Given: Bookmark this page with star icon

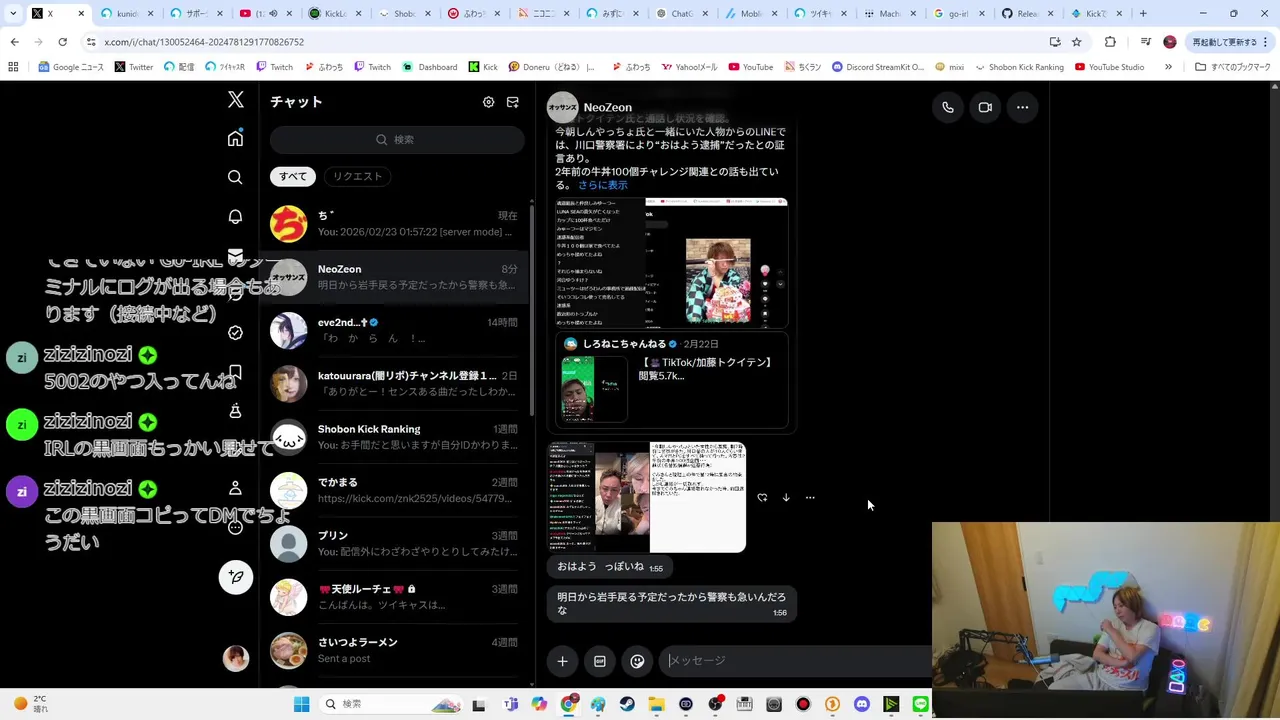Looking at the screenshot, I should coord(1076,42).
